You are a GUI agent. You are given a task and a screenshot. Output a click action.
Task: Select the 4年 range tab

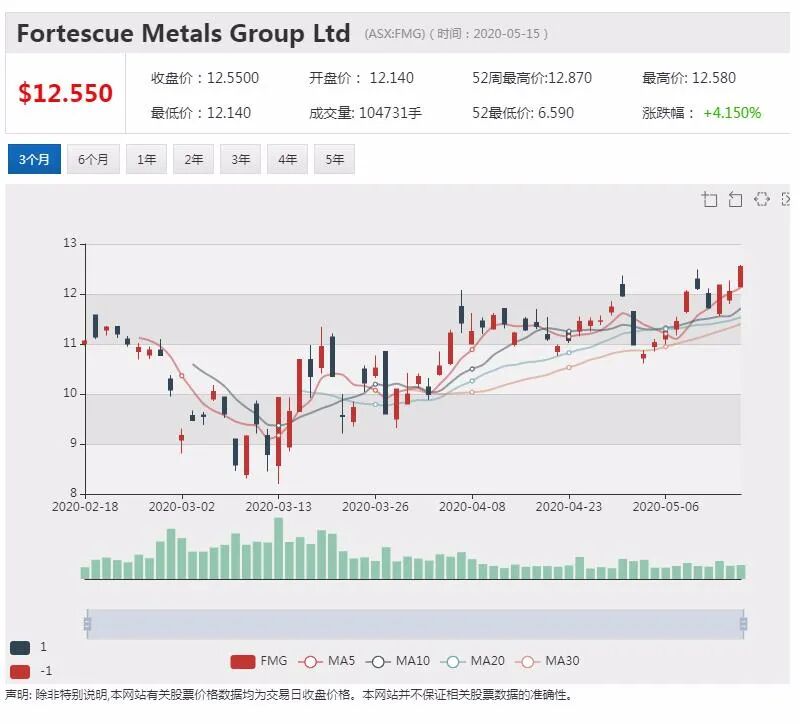click(x=287, y=159)
